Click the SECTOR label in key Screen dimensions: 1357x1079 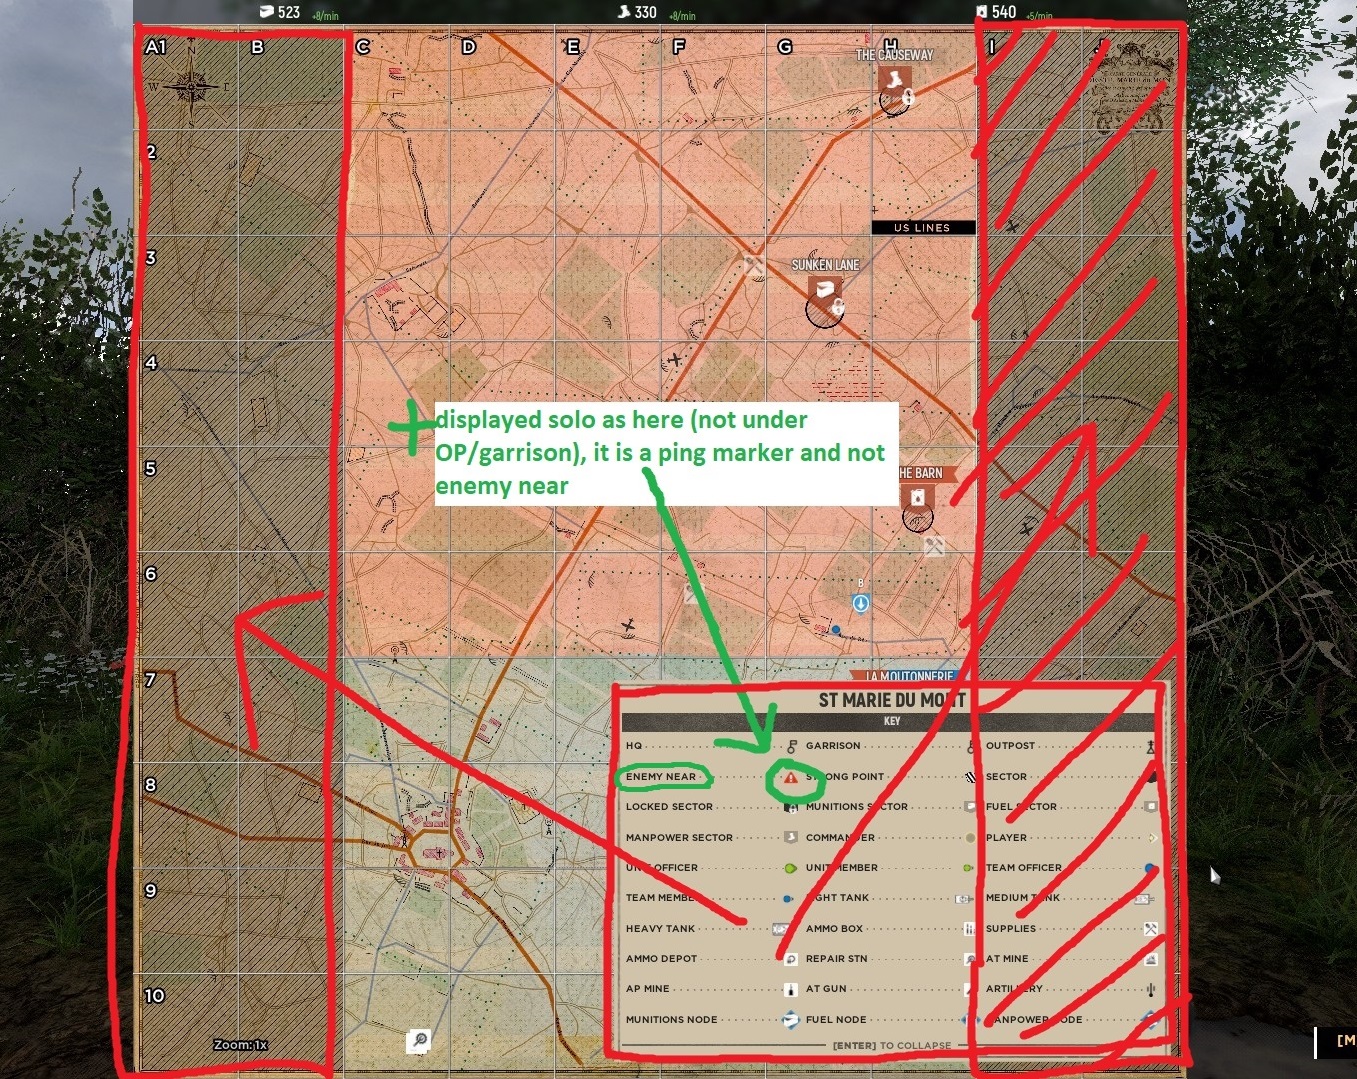1006,776
